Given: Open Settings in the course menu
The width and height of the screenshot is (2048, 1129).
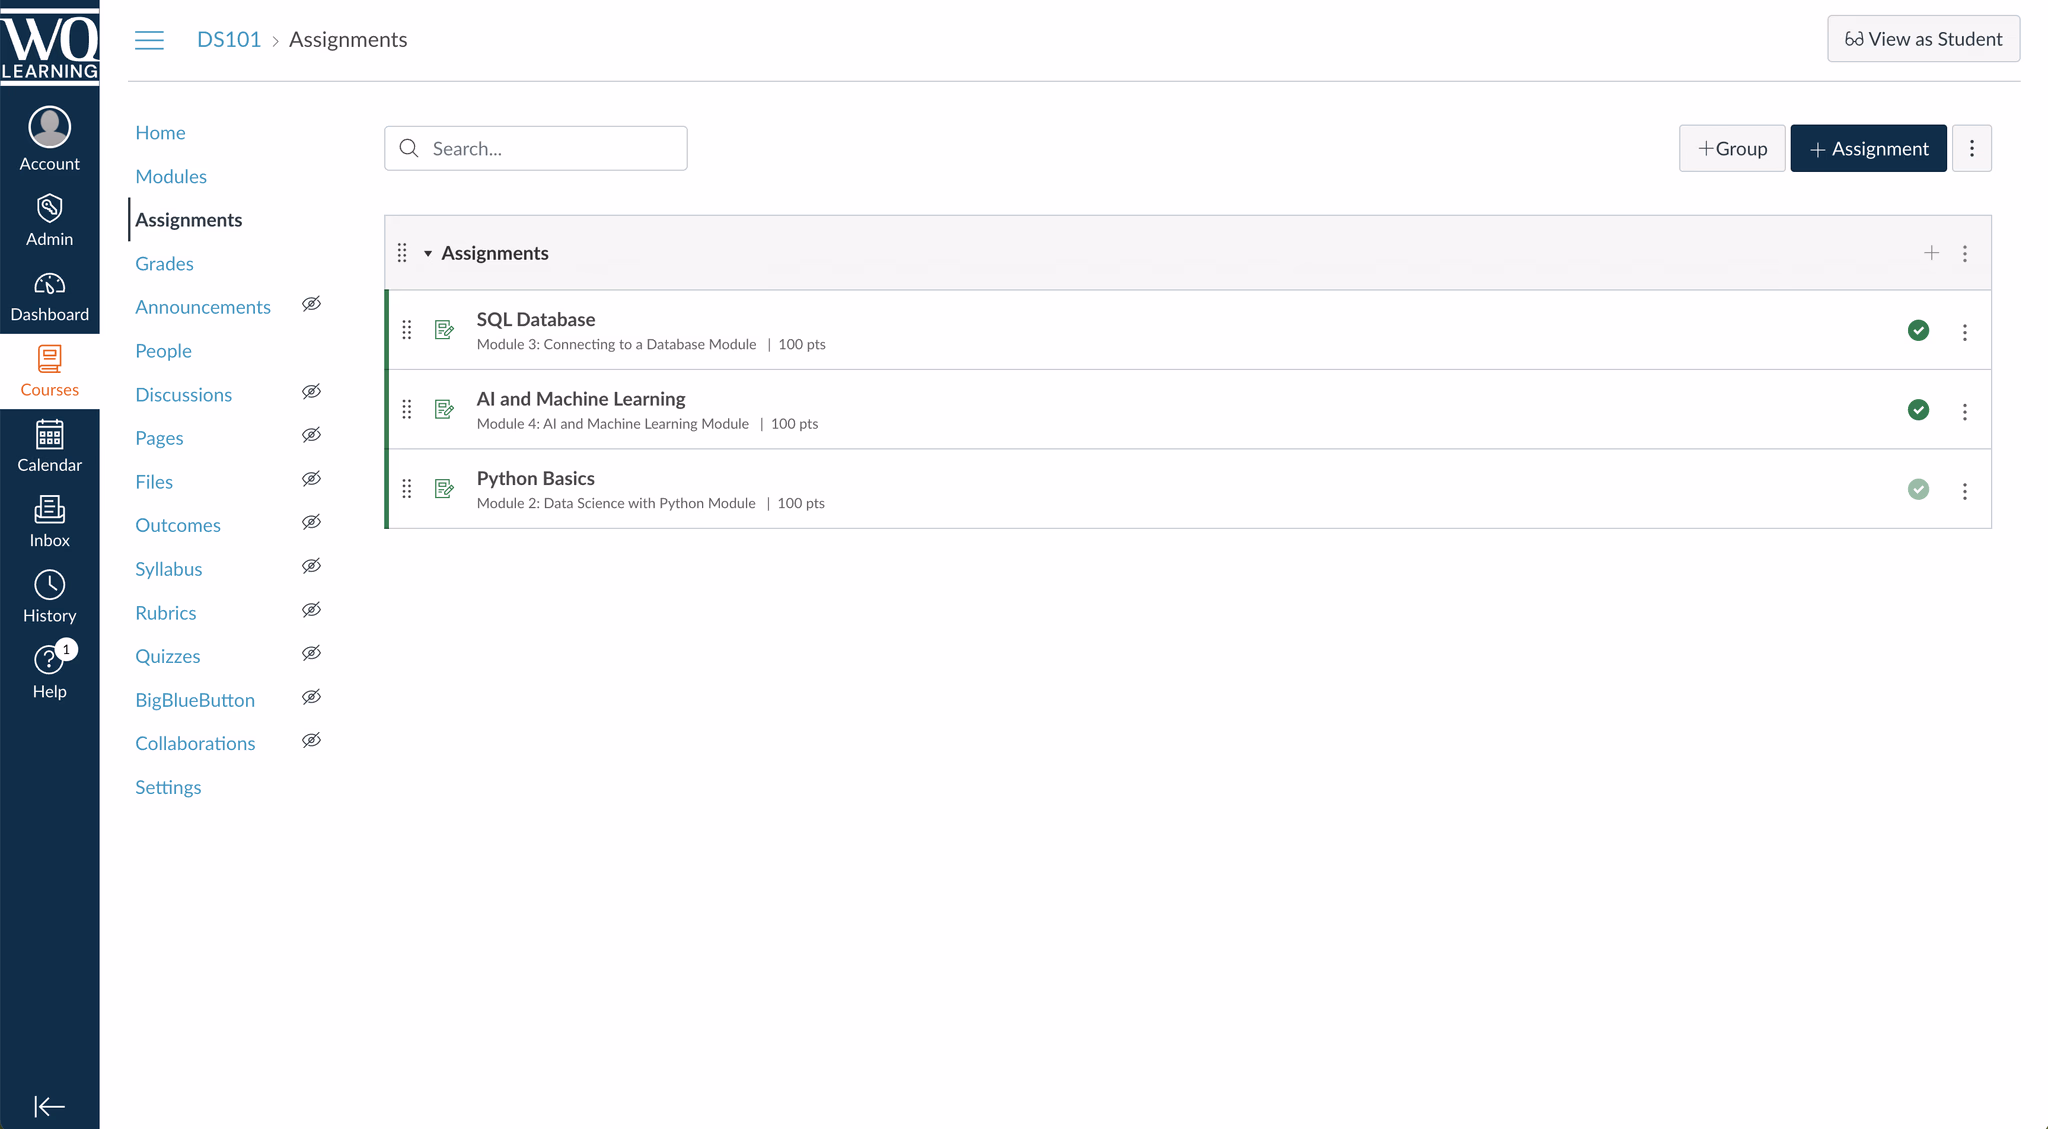Looking at the screenshot, I should tap(168, 787).
